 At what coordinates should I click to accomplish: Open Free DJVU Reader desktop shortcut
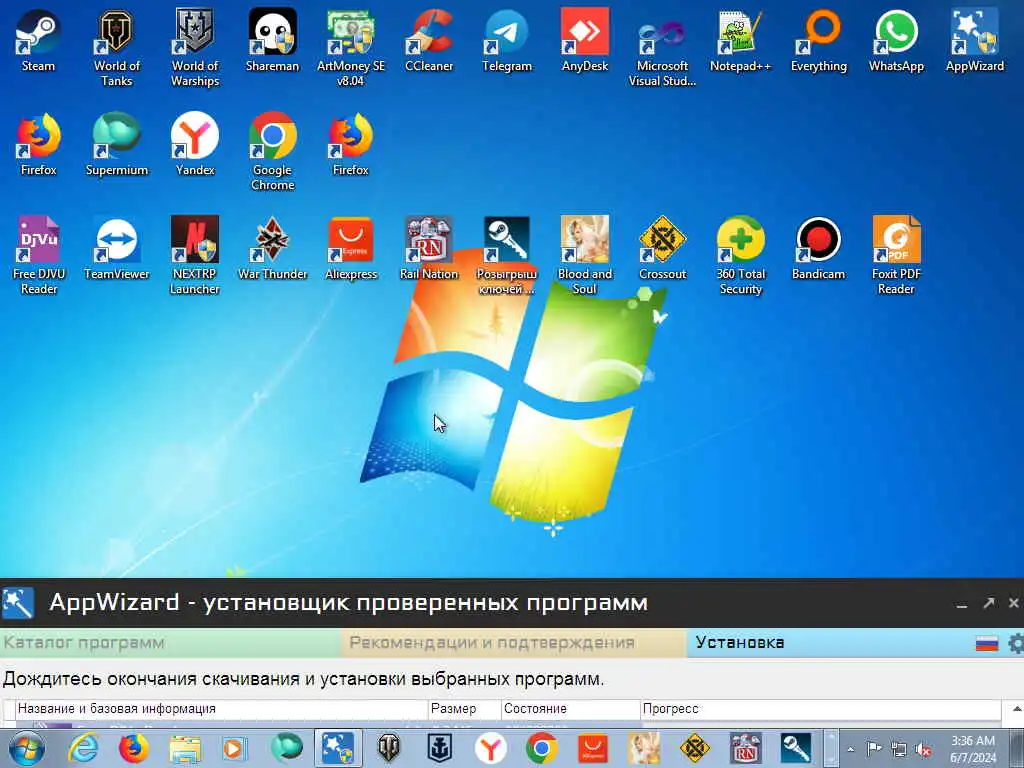tap(39, 255)
